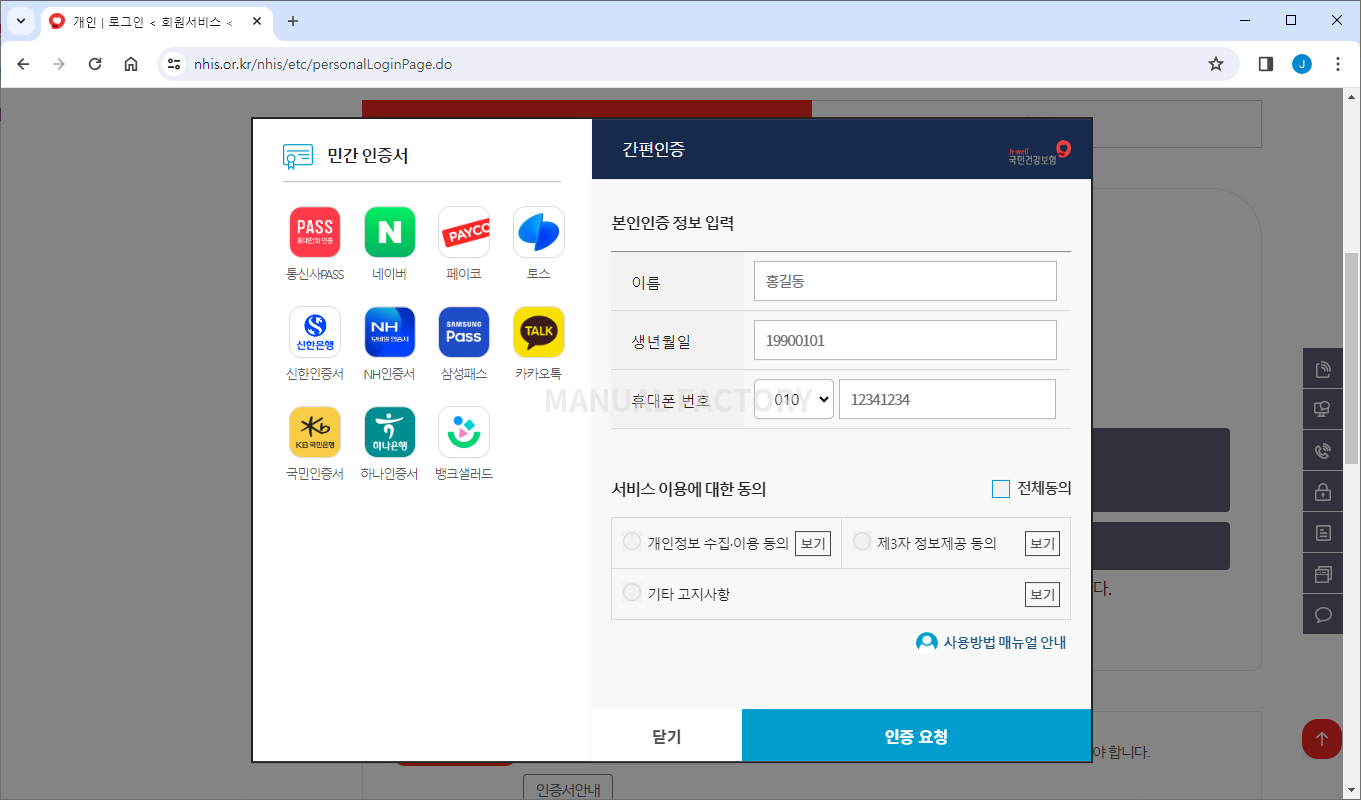
Task: Click the 인증서안내 button behind dialog
Action: 567,789
